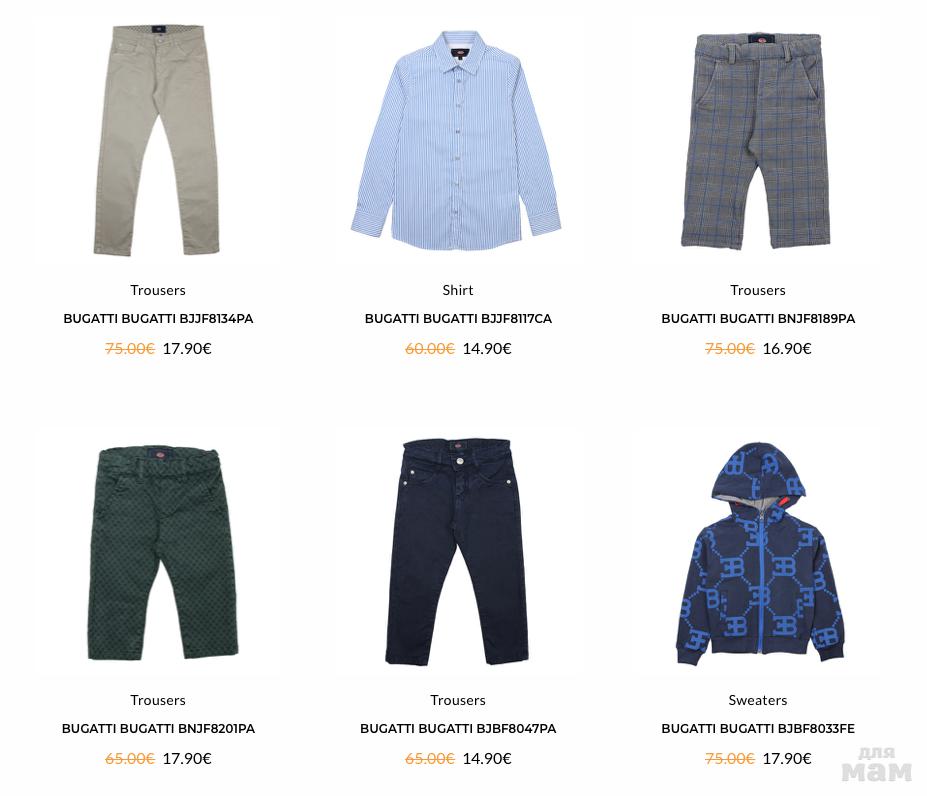Open product link BUGATTI BUGATTI BNJF8189PA
The image size is (927, 796).
(x=758, y=318)
